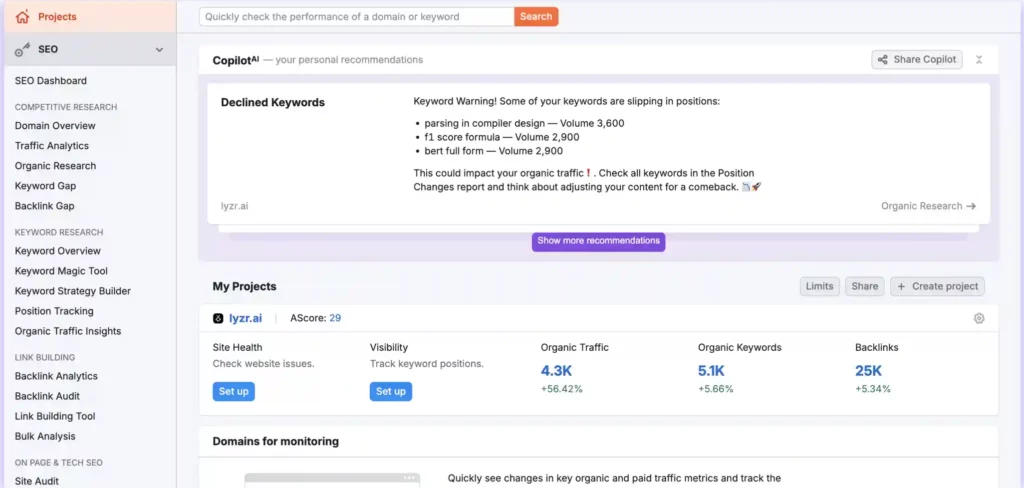
Task: Open Domain Overview
Action: [55, 125]
